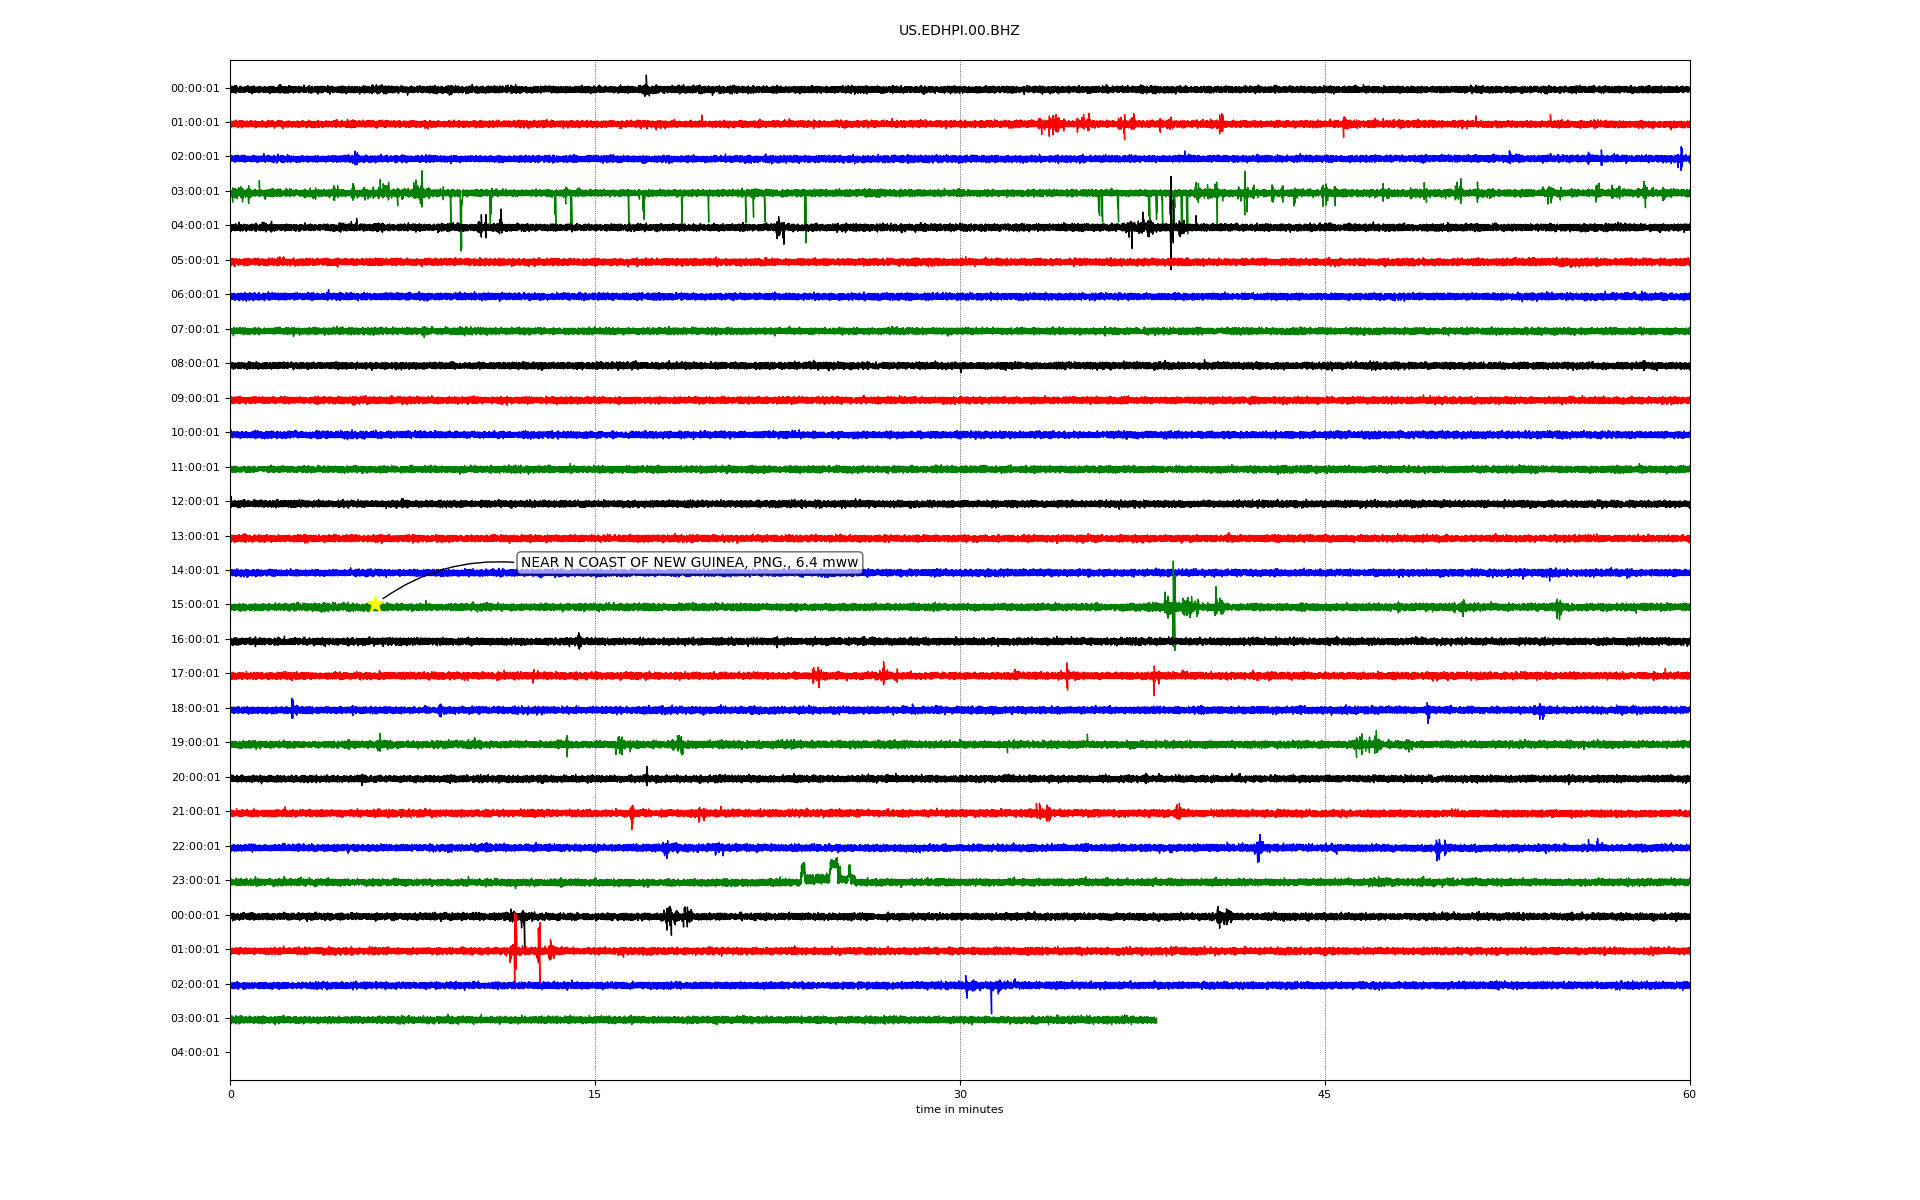Select the 09:00:01 time label
The width and height of the screenshot is (1920, 1200).
point(195,399)
